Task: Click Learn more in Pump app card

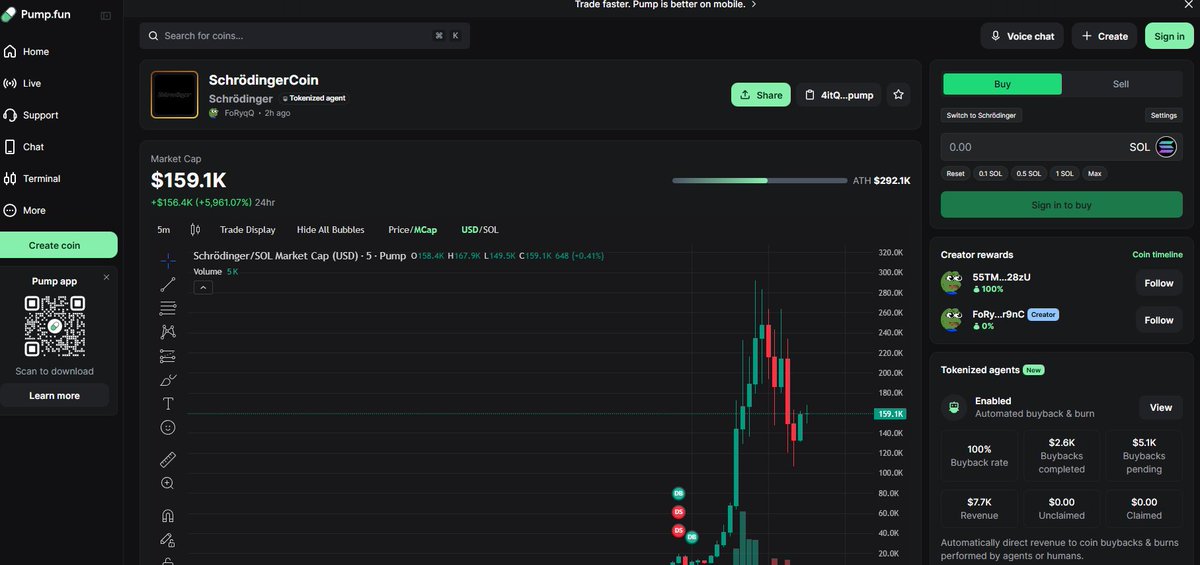Action: click(55, 396)
